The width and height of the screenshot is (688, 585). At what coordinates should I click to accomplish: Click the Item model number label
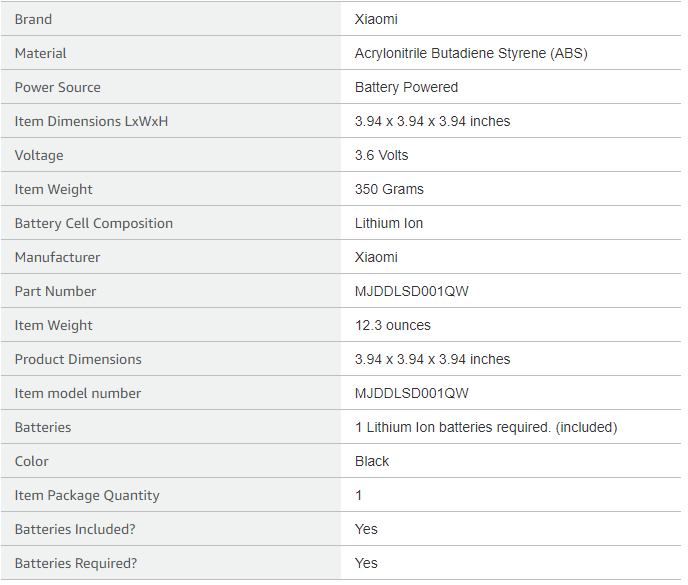[x=78, y=393]
